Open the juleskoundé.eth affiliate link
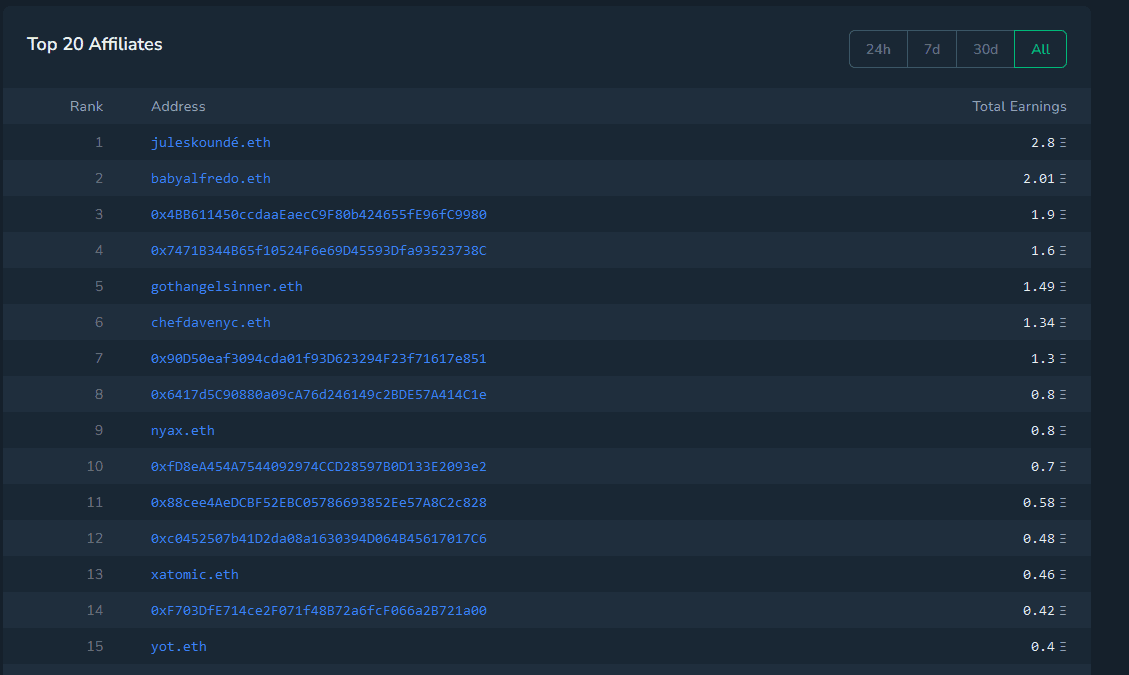This screenshot has width=1129, height=675. coord(210,142)
